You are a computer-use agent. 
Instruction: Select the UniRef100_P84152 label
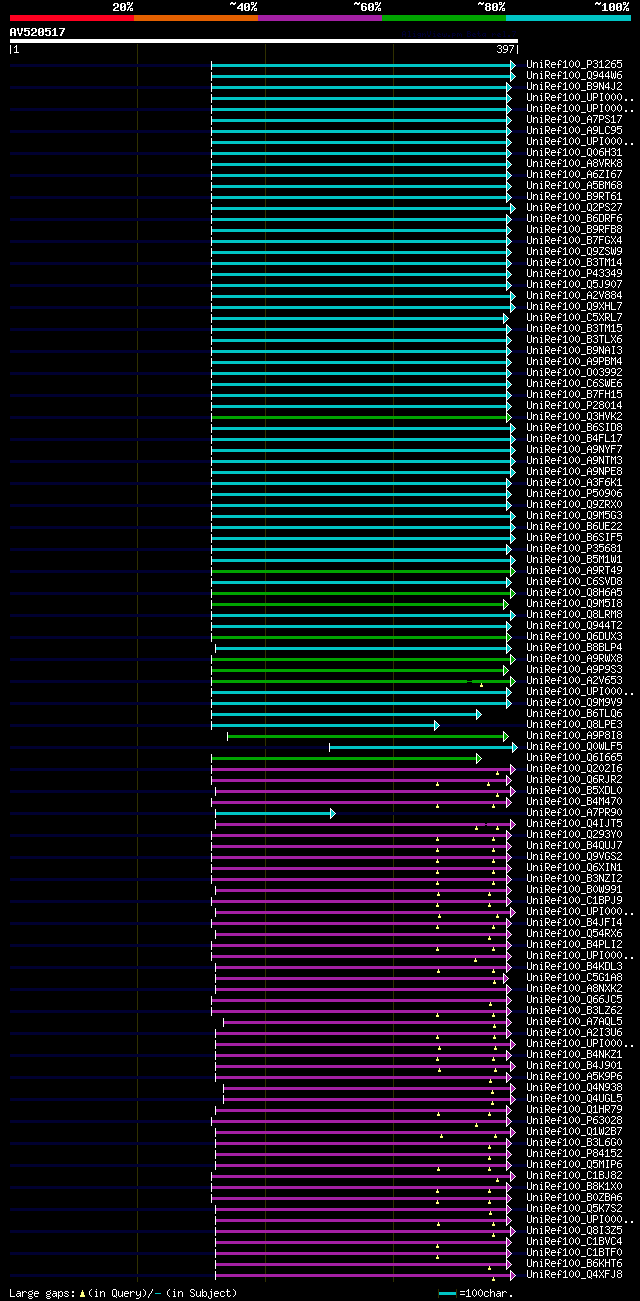point(574,1154)
